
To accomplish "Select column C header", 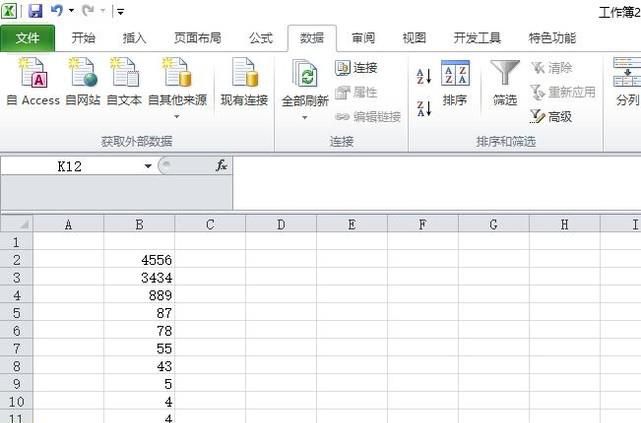I will (210, 224).
